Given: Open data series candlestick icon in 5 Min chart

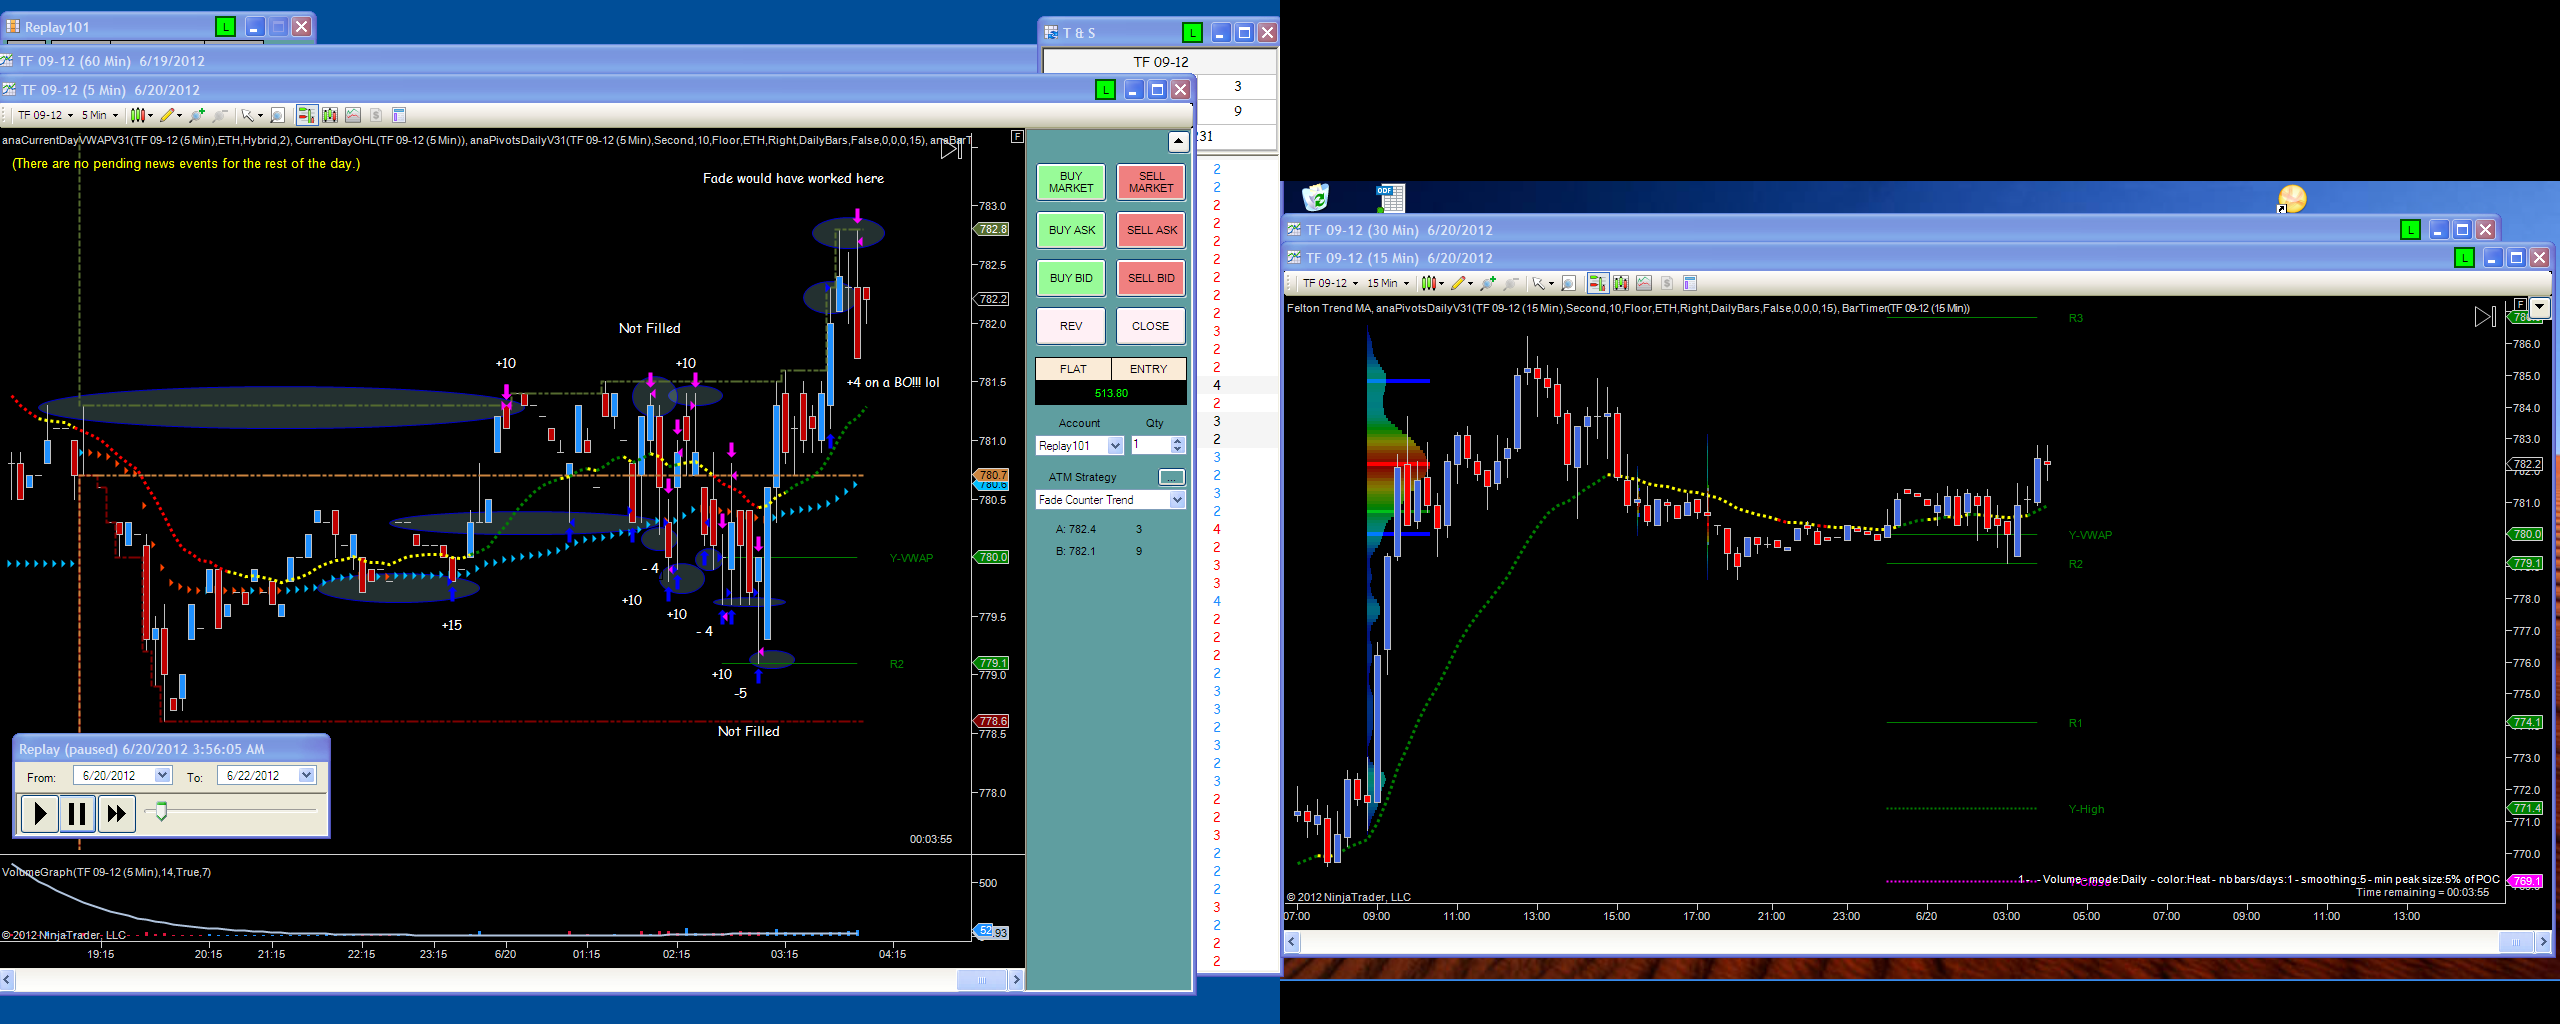Looking at the screenshot, I should 330,115.
